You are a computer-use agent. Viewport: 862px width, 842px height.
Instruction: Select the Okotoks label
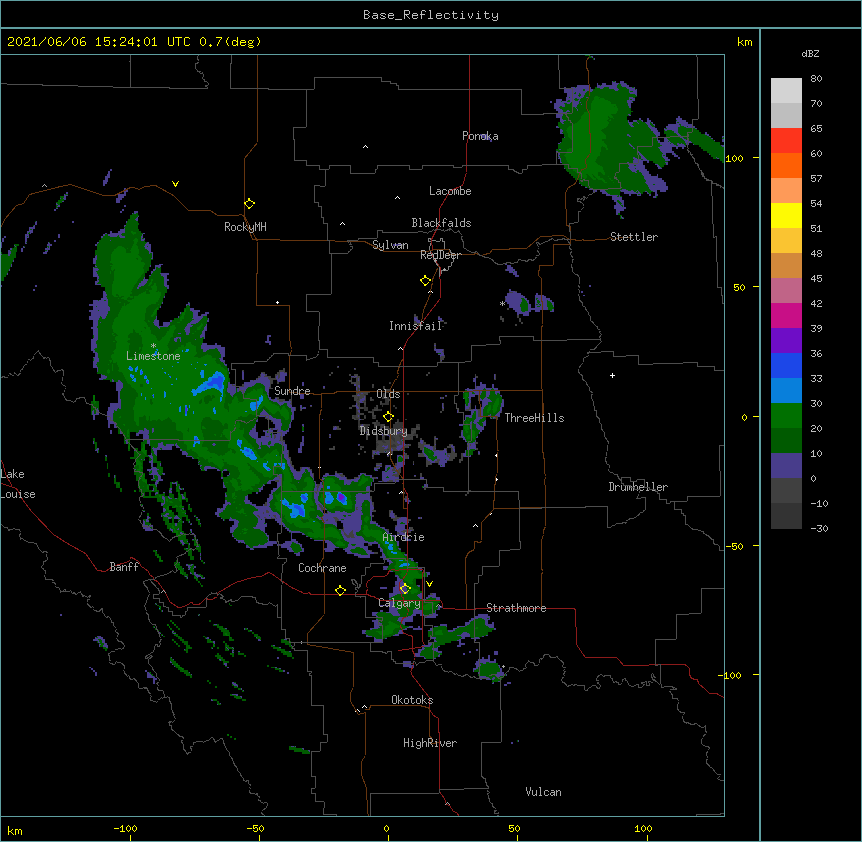(x=412, y=700)
